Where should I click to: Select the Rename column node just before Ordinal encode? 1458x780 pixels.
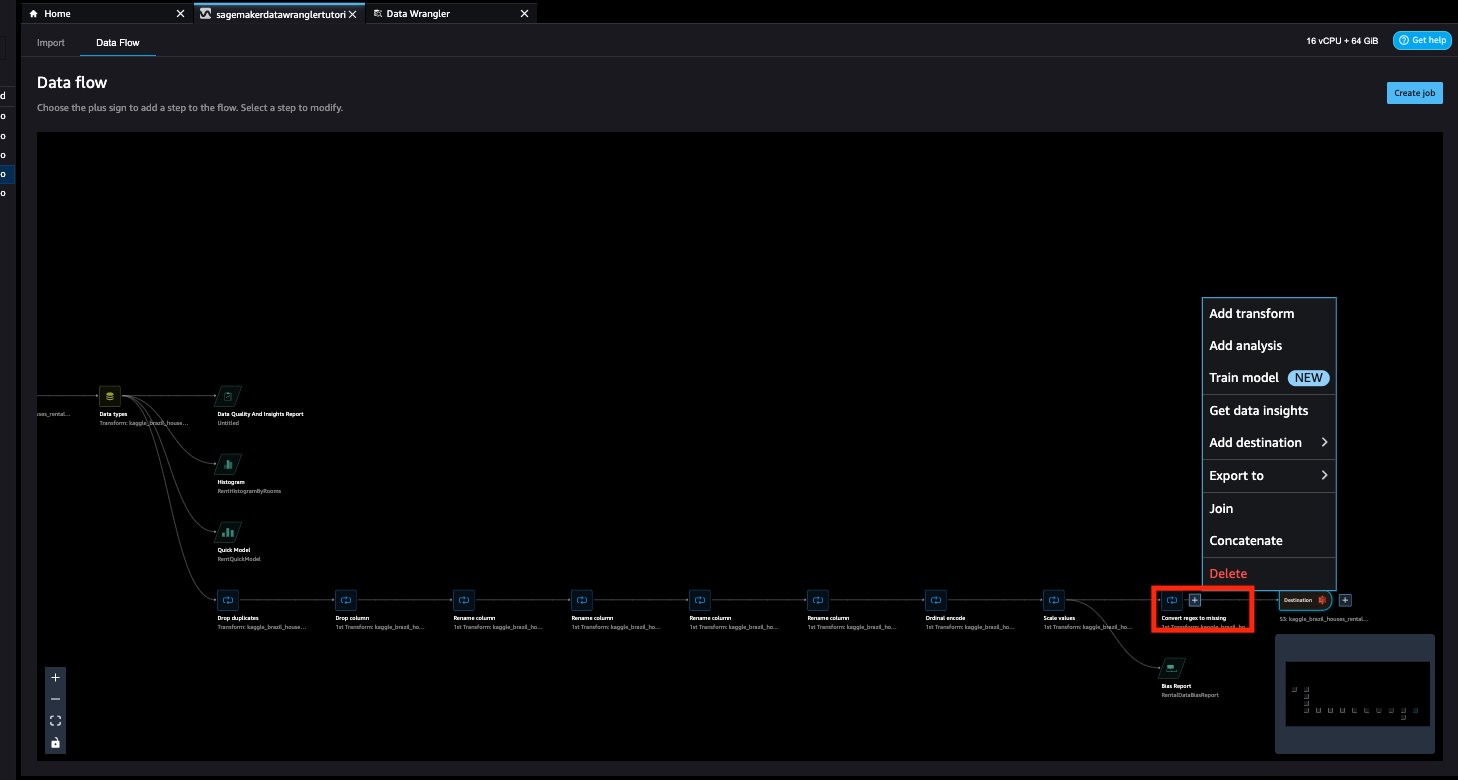click(818, 600)
